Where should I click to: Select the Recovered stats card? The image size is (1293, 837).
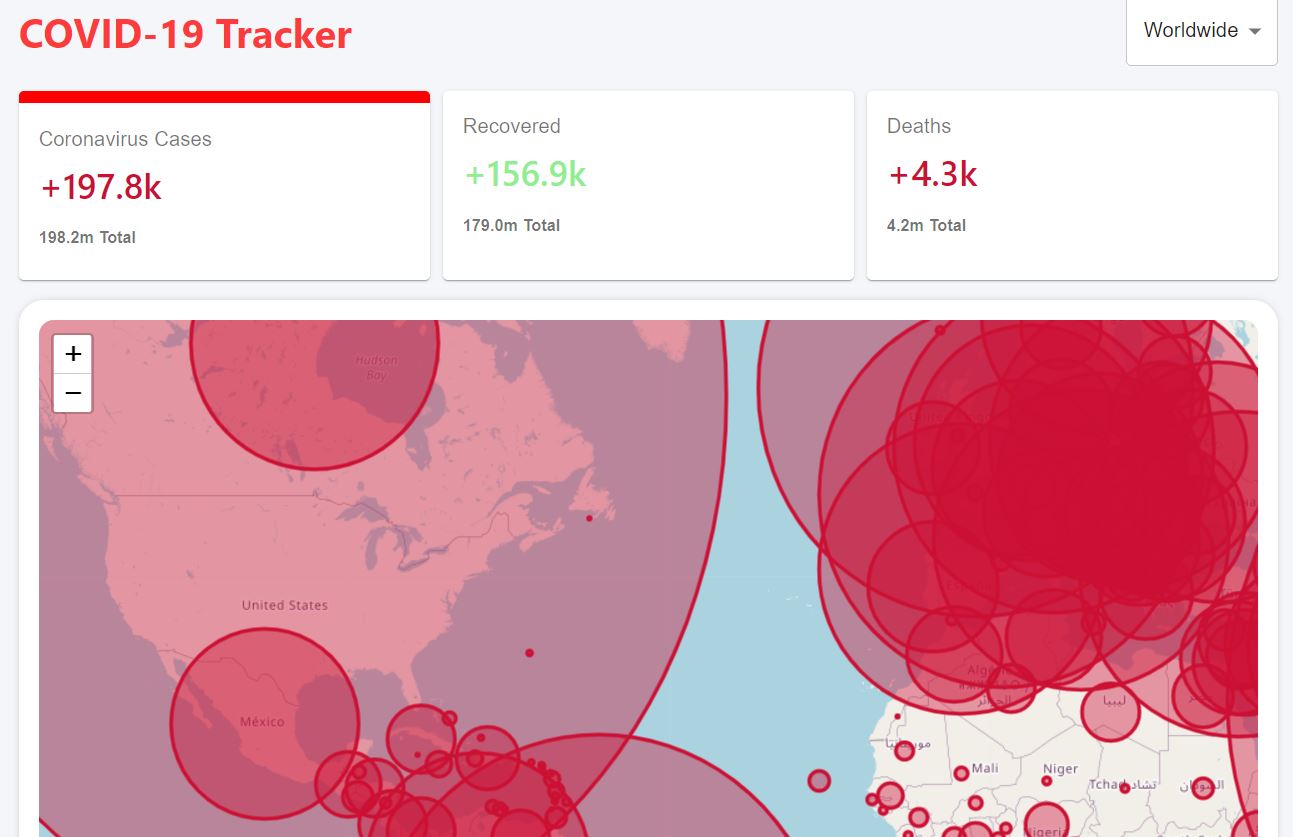tap(648, 186)
